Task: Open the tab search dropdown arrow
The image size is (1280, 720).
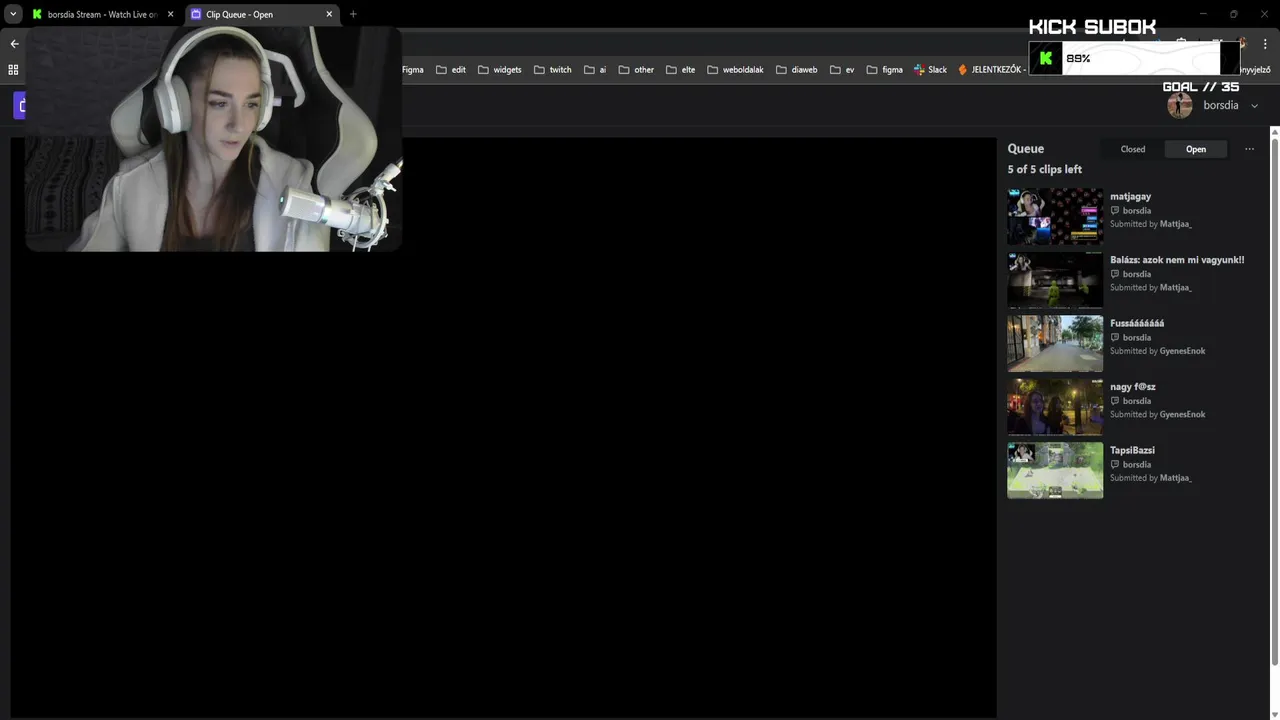Action: [x=13, y=14]
